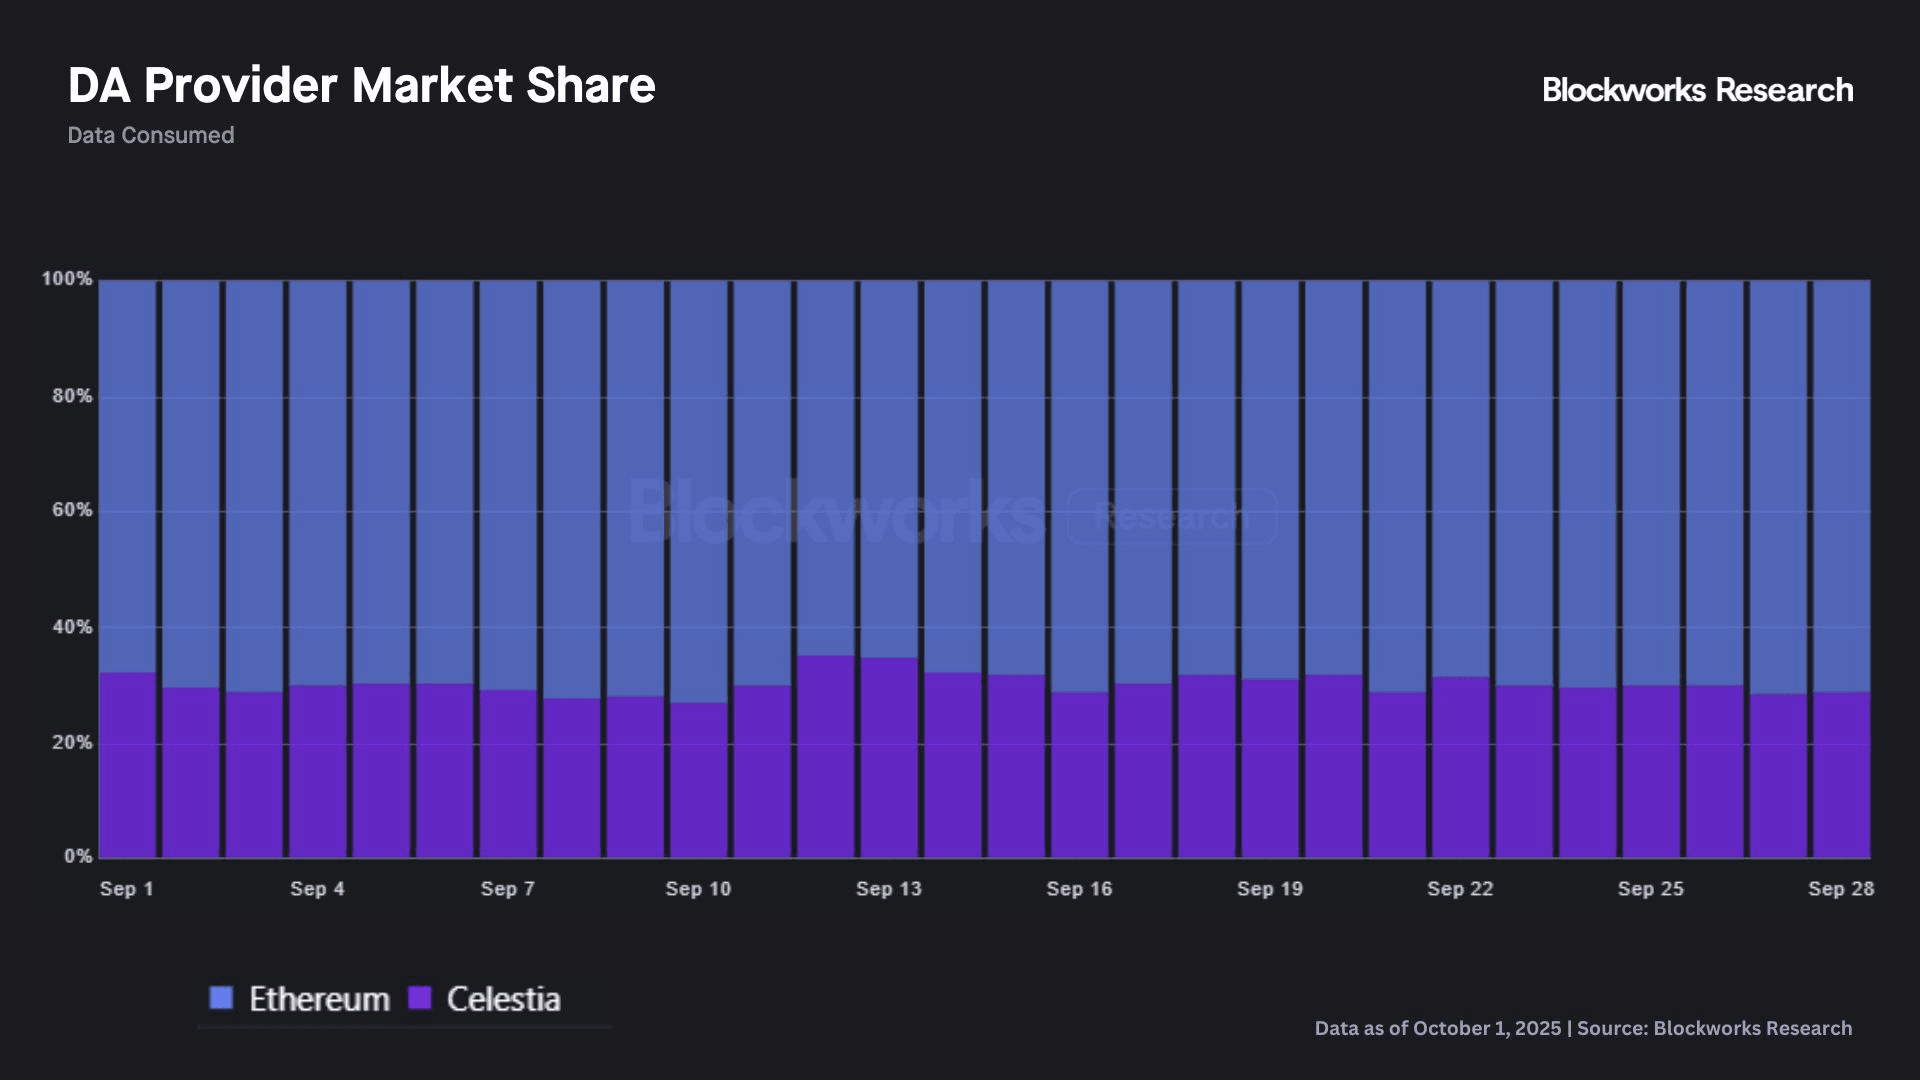This screenshot has height=1080, width=1920.
Task: Click the Data Consumed subtitle
Action: click(151, 135)
